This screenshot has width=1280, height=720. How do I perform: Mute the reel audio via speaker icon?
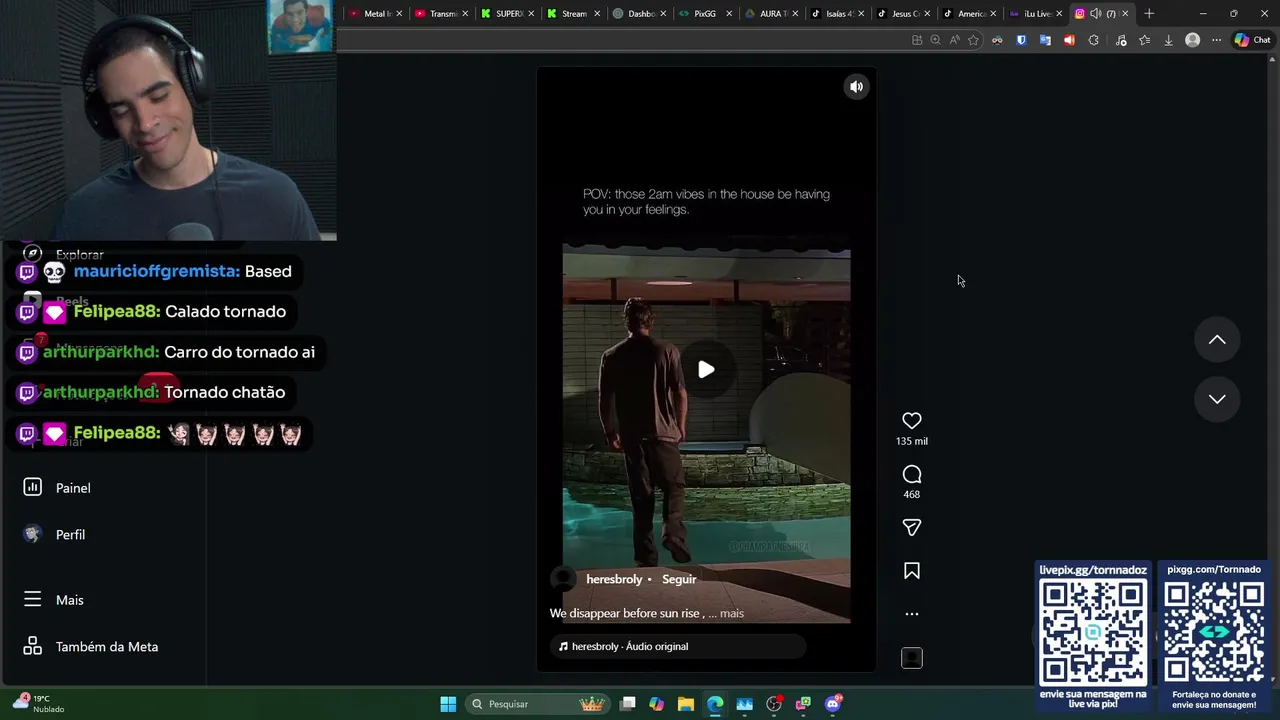tap(856, 87)
